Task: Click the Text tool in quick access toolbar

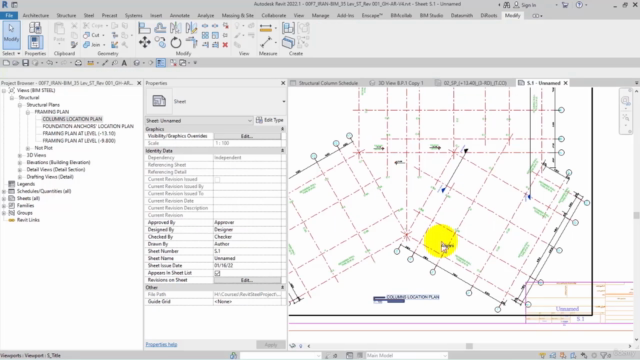Action: (x=124, y=63)
